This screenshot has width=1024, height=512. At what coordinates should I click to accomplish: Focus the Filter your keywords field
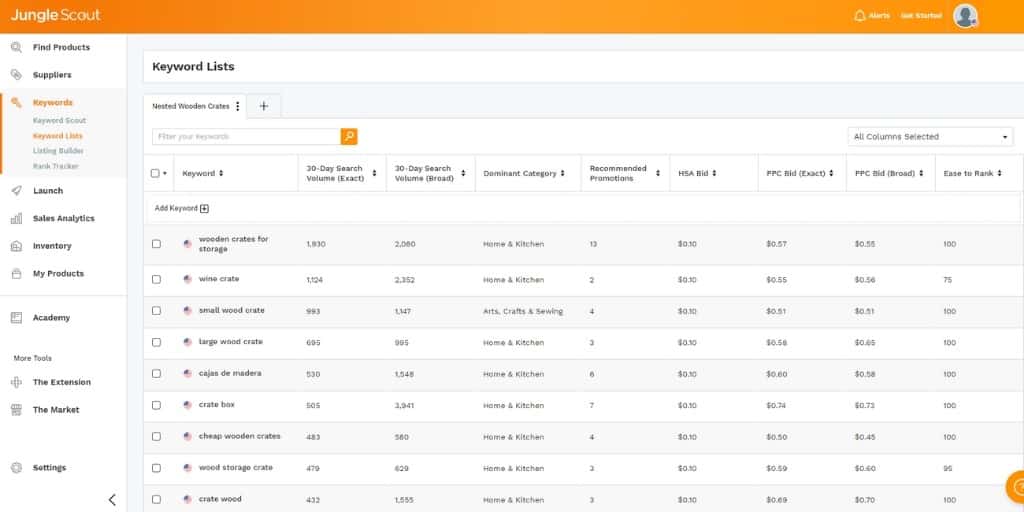click(x=246, y=136)
